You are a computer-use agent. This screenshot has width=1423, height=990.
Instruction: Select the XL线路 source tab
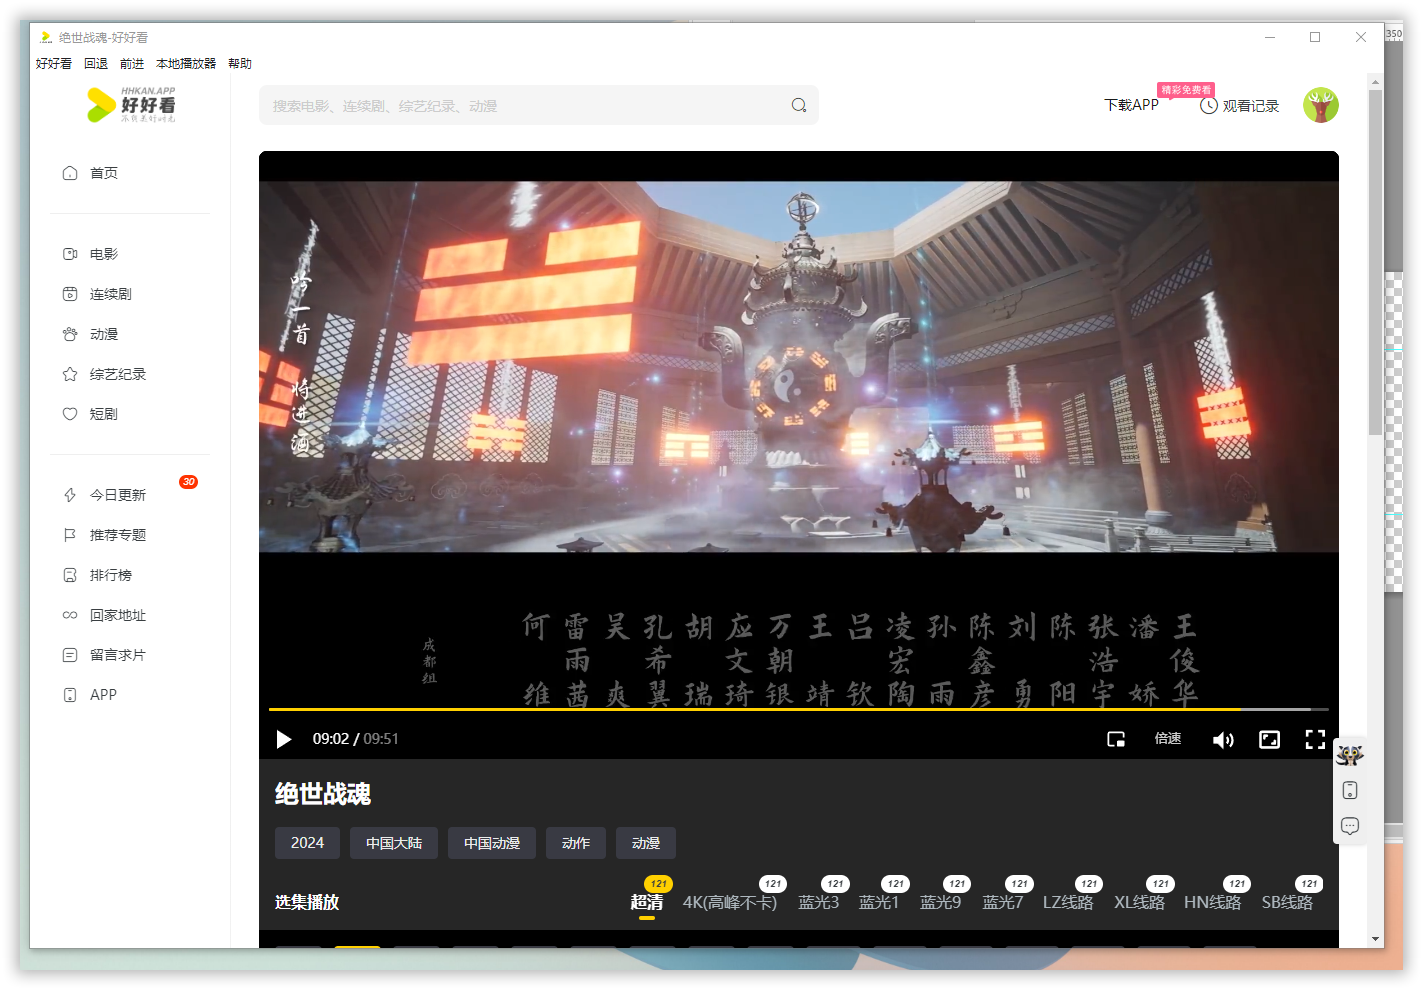(1140, 902)
